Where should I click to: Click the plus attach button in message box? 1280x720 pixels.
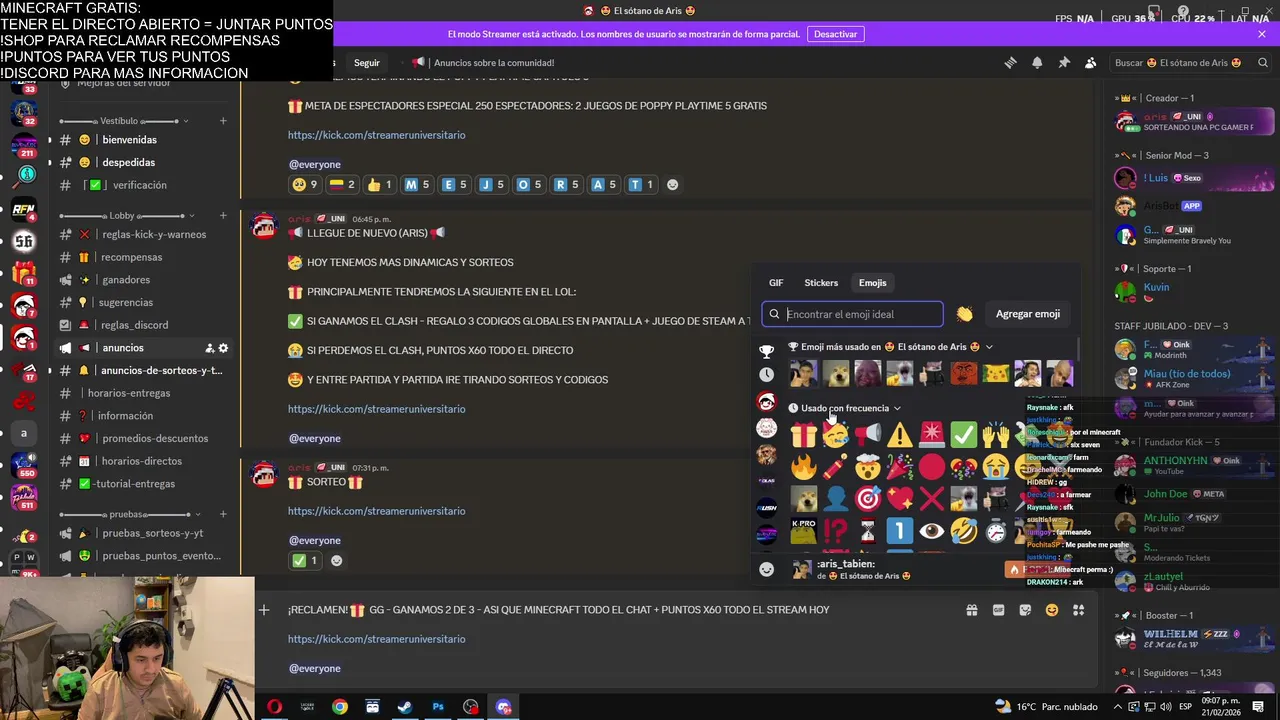click(264, 610)
